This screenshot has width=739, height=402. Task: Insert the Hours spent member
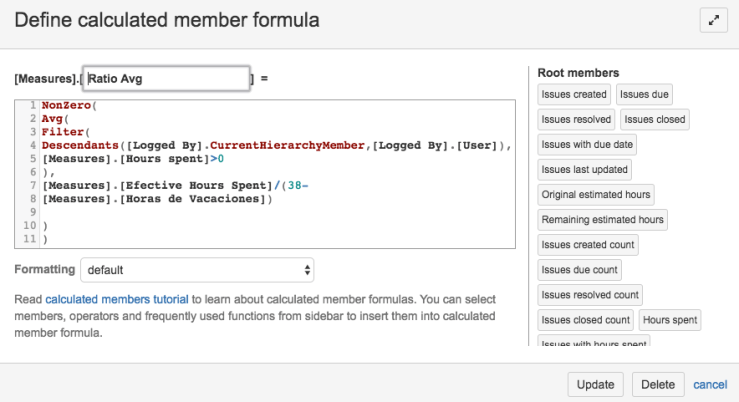[x=670, y=320]
